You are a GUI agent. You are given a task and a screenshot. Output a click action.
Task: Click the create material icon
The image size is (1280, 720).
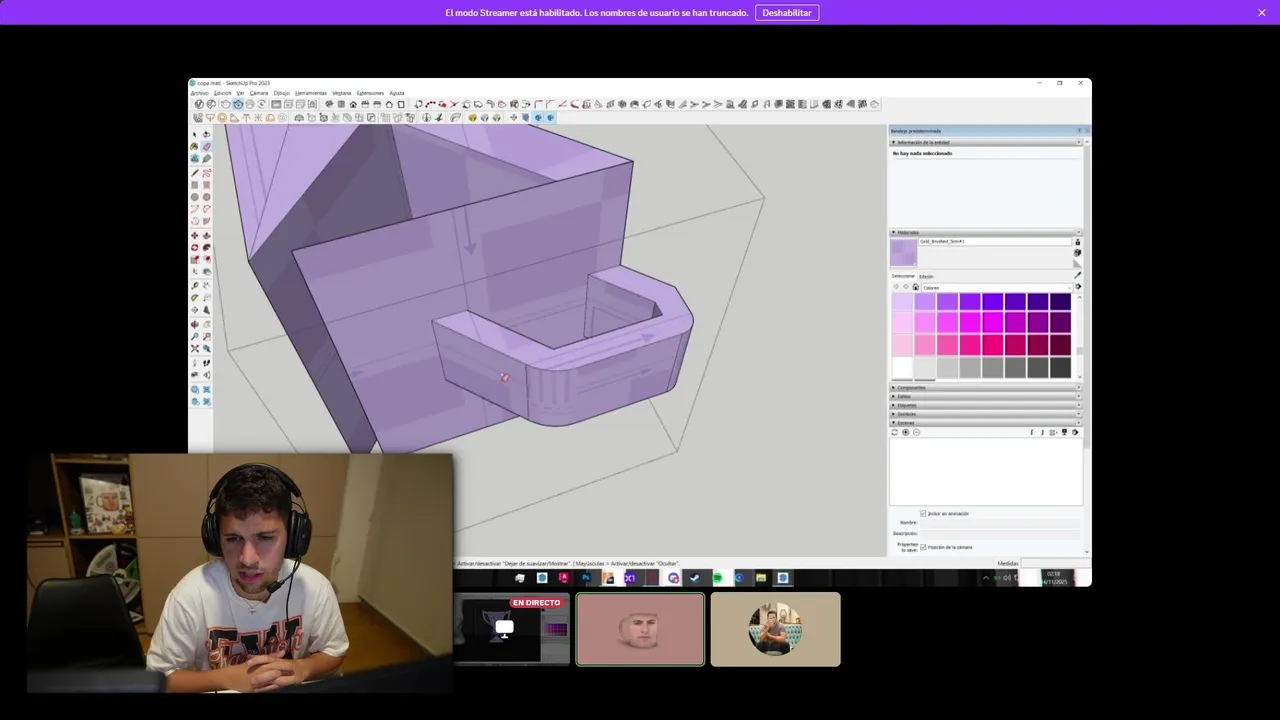tap(1077, 253)
